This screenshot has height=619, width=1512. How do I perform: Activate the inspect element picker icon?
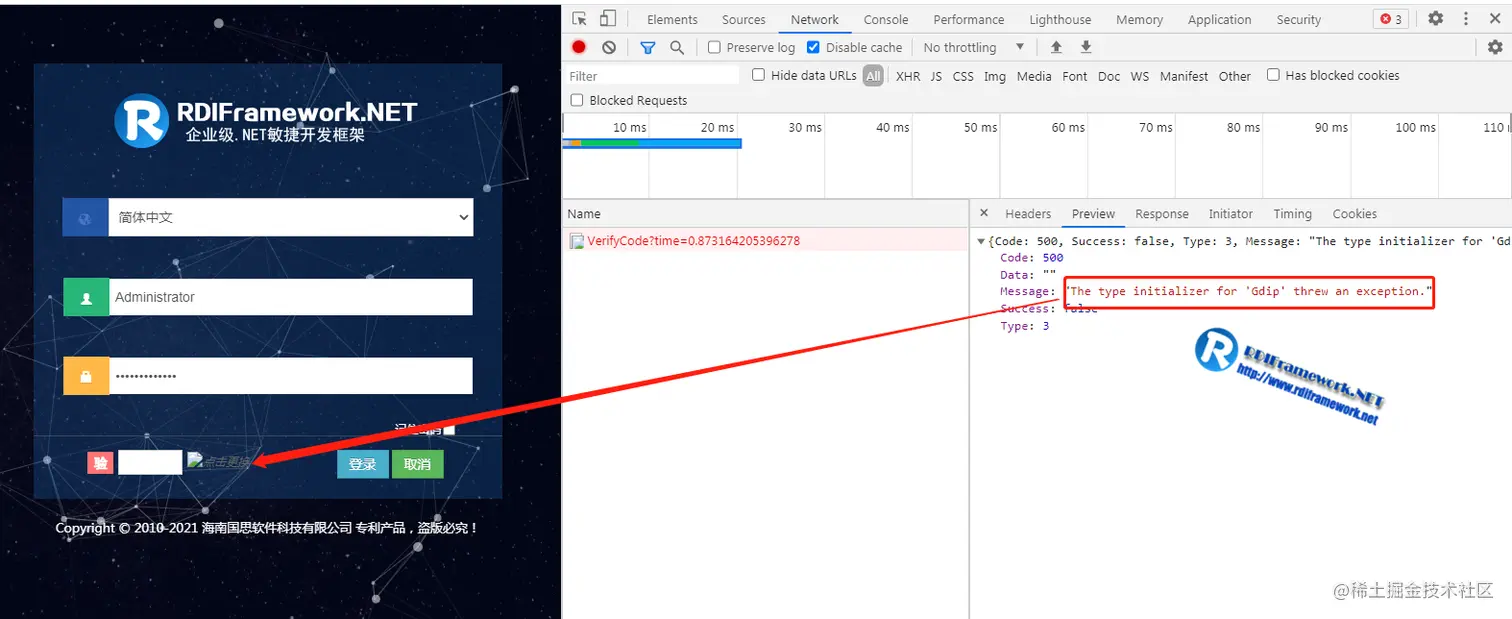coord(580,19)
